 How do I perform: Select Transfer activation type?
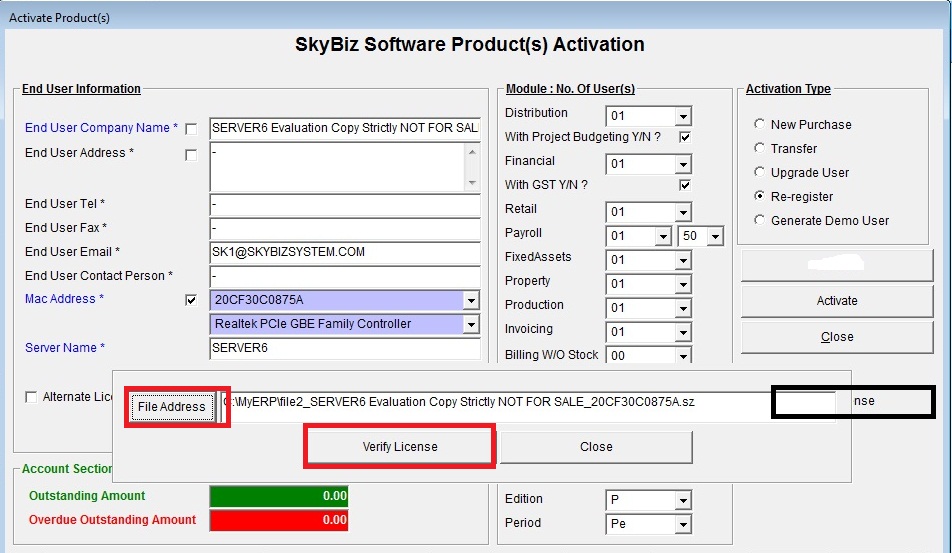point(759,148)
